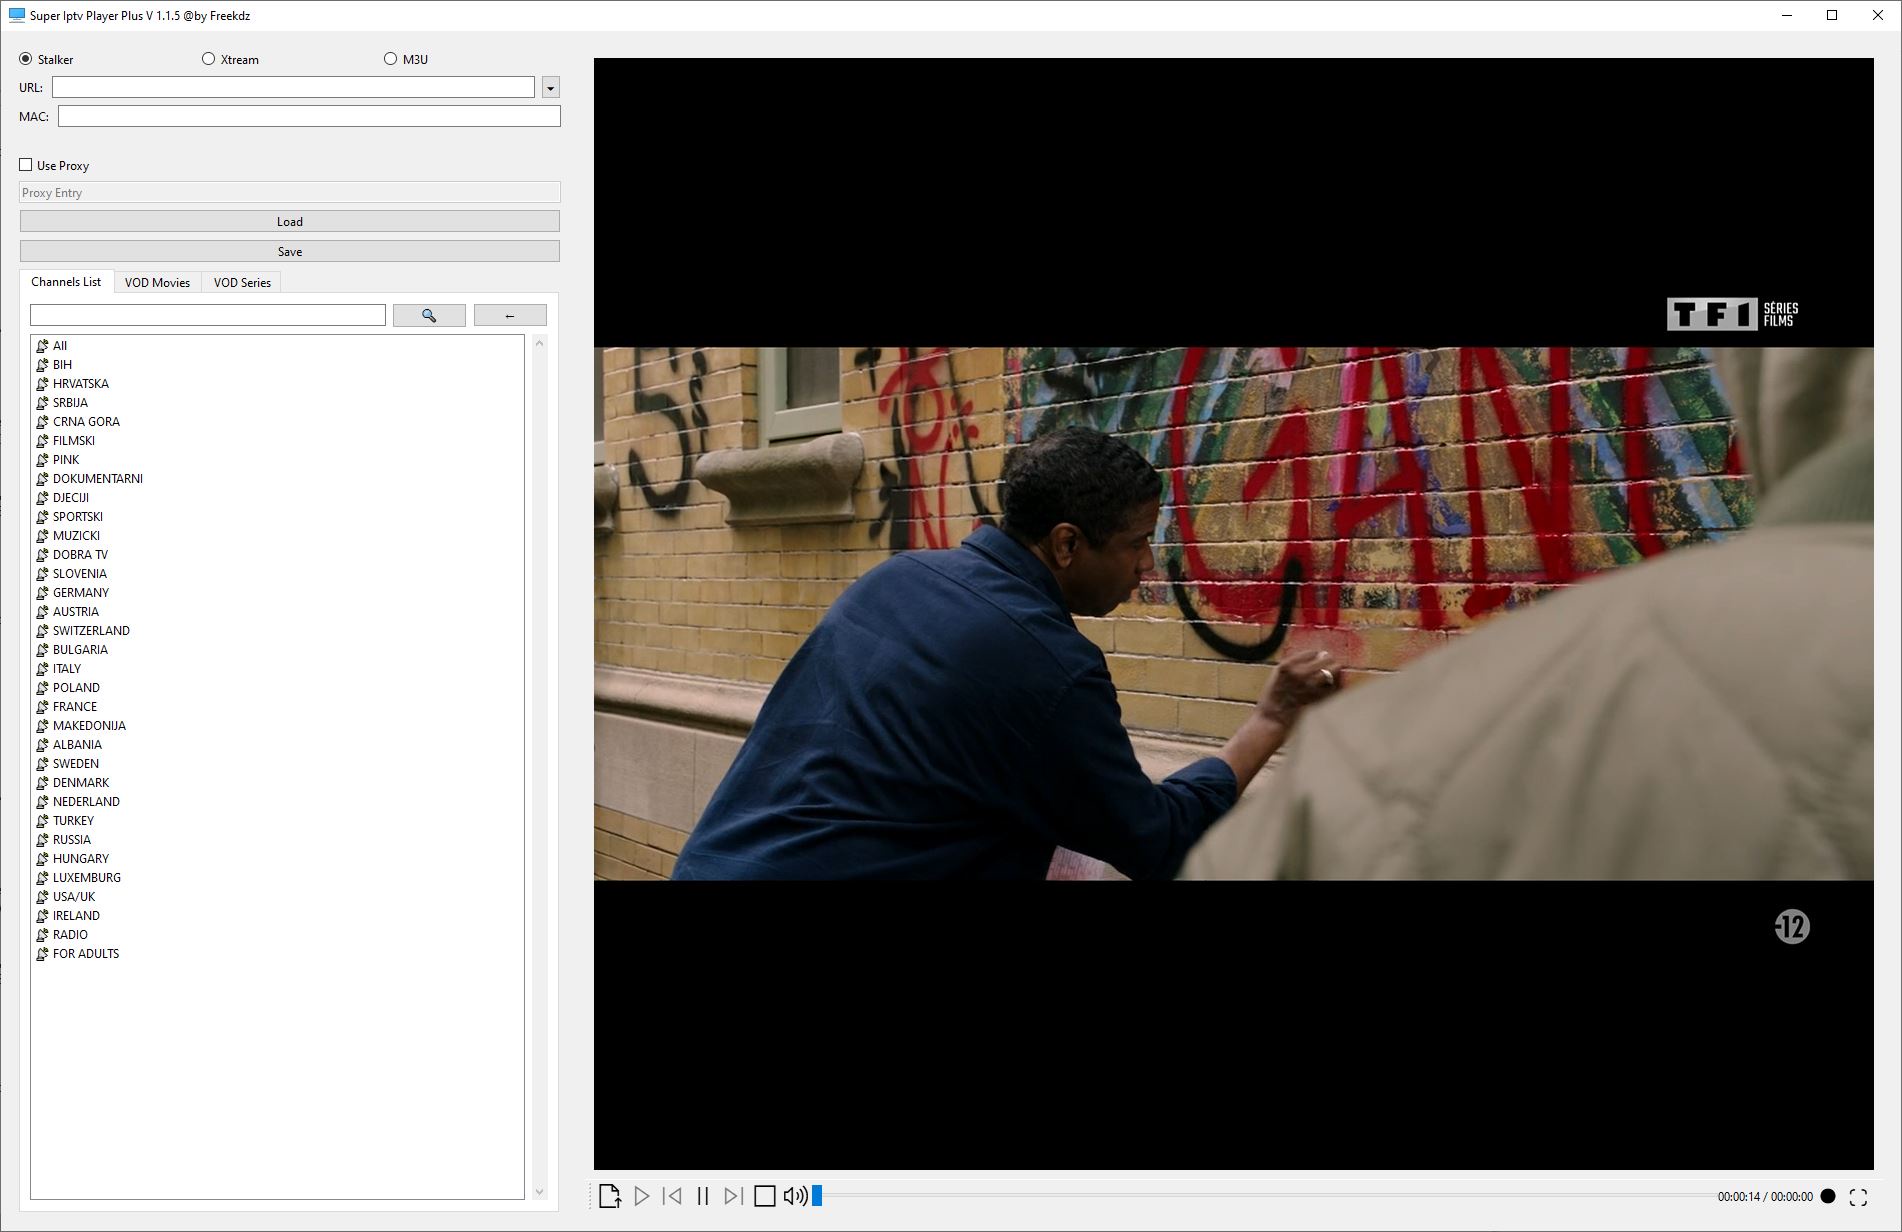The width and height of the screenshot is (1902, 1232).
Task: Toggle fullscreen video mode
Action: click(x=1858, y=1197)
